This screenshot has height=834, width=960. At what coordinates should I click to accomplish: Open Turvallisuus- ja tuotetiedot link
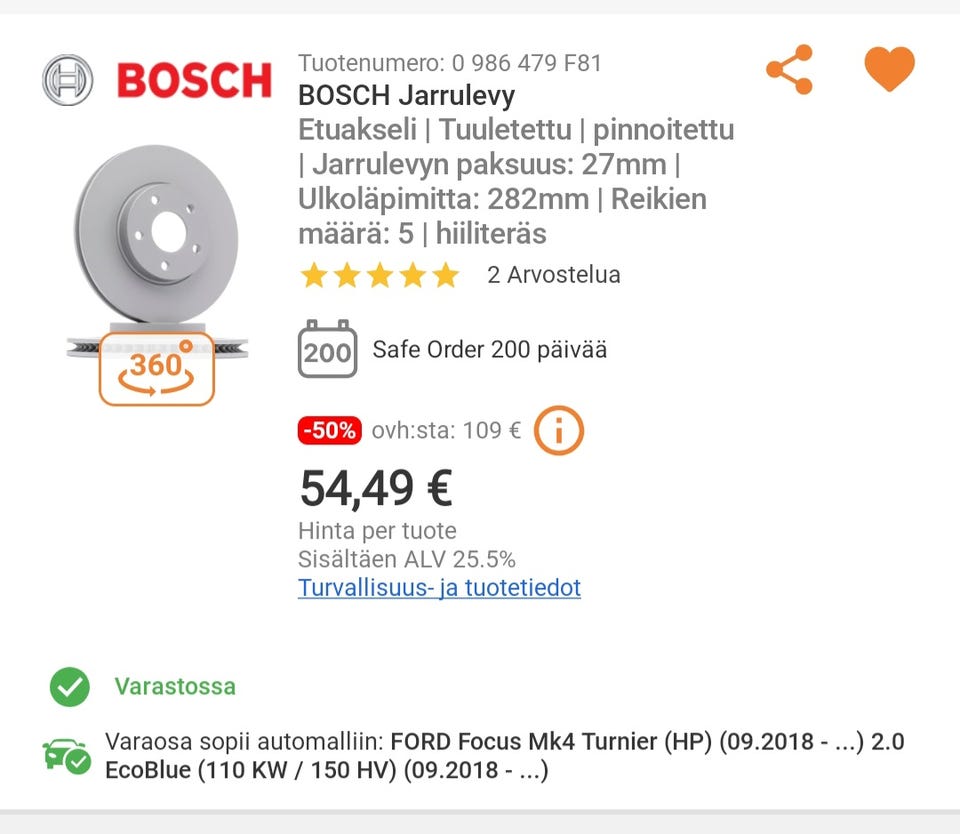(x=439, y=588)
